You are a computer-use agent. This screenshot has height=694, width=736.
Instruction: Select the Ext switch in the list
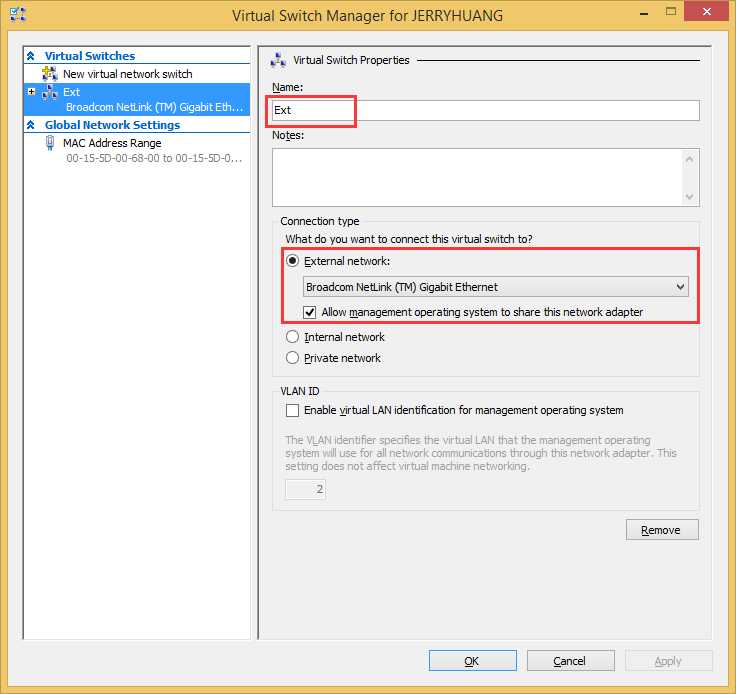pyautogui.click(x=137, y=99)
